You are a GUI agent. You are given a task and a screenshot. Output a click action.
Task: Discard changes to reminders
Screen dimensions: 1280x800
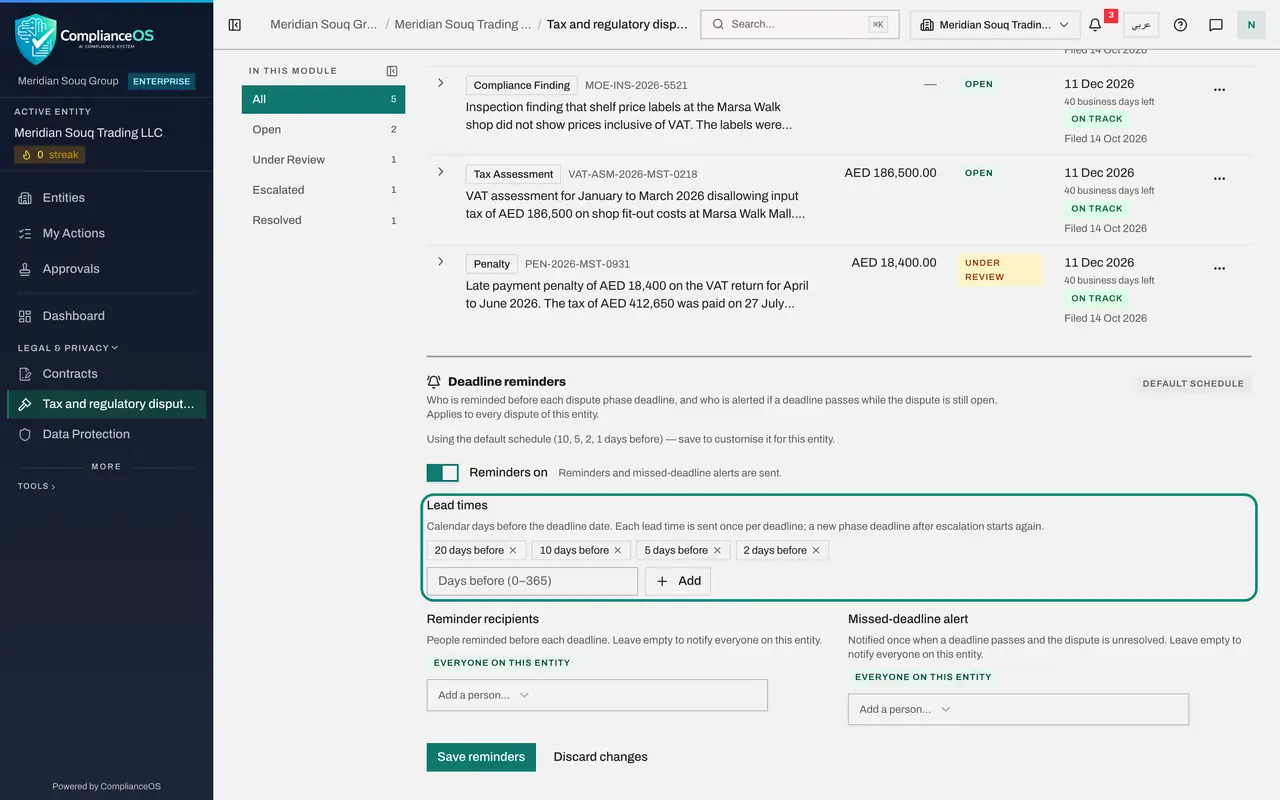pos(600,757)
